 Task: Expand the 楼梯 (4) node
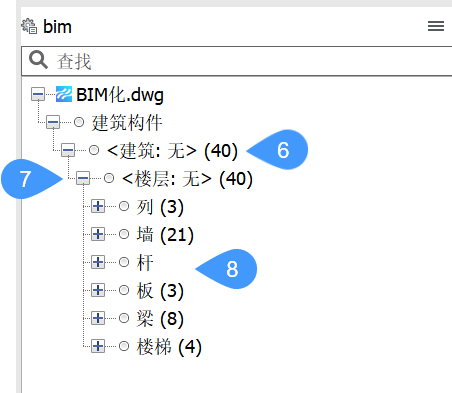pyautogui.click(x=98, y=346)
